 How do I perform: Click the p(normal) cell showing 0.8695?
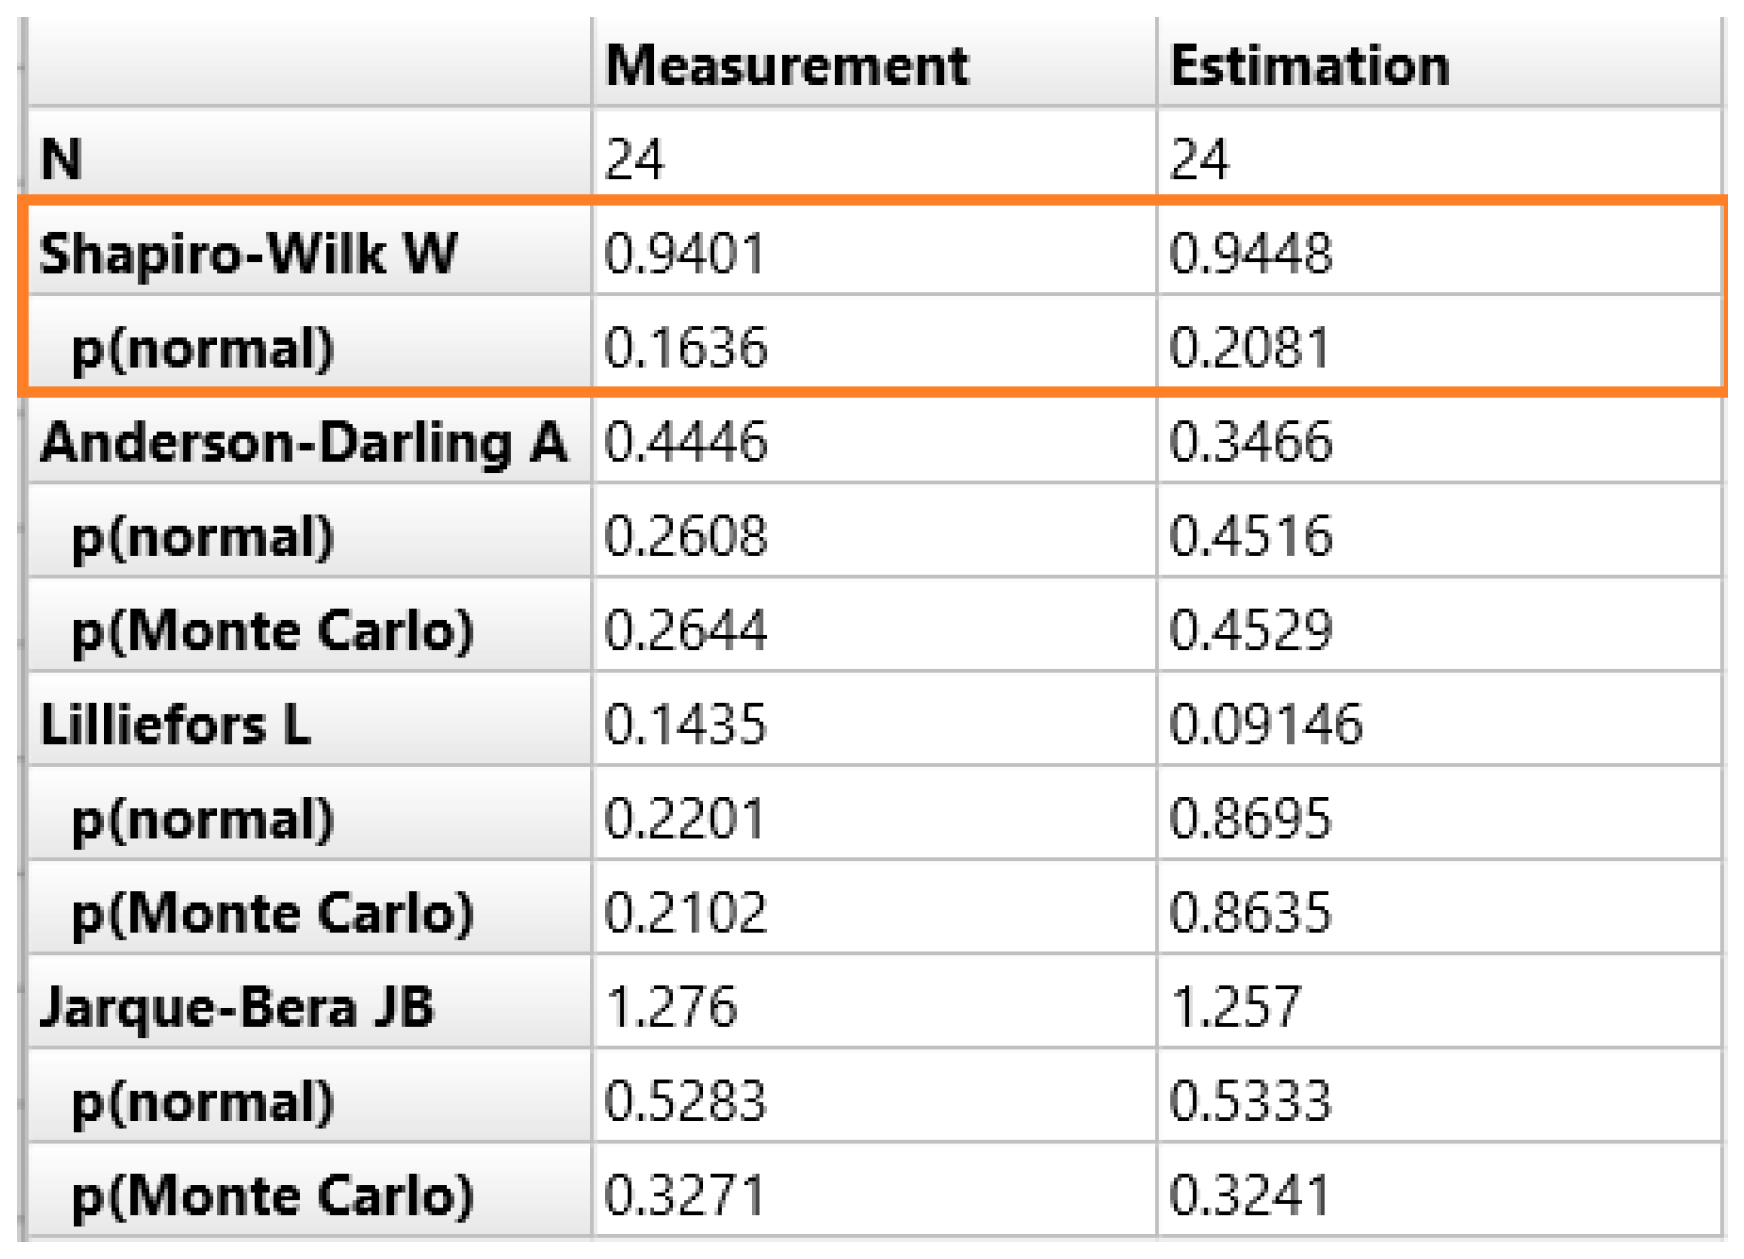(x=1250, y=819)
